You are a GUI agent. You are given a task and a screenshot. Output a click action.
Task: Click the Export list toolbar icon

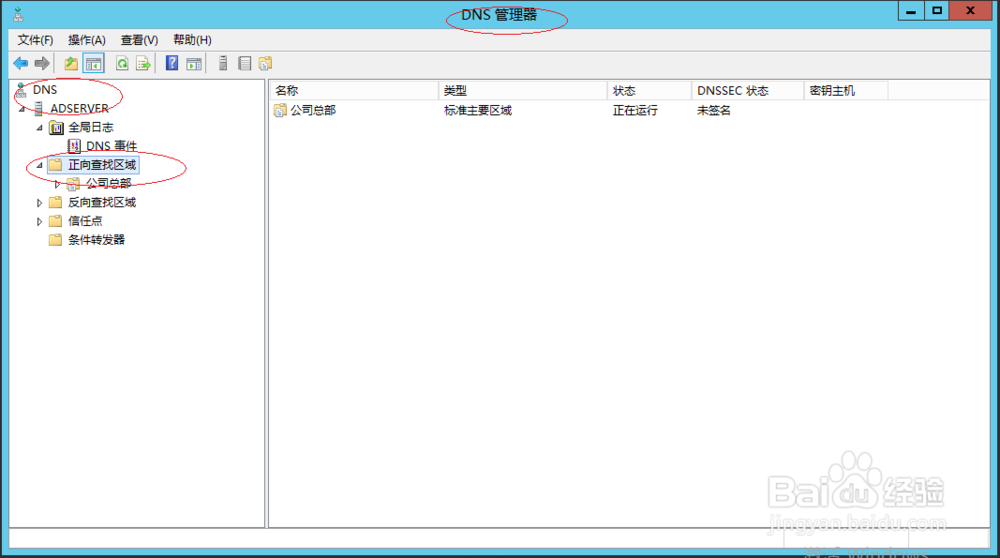tap(143, 63)
